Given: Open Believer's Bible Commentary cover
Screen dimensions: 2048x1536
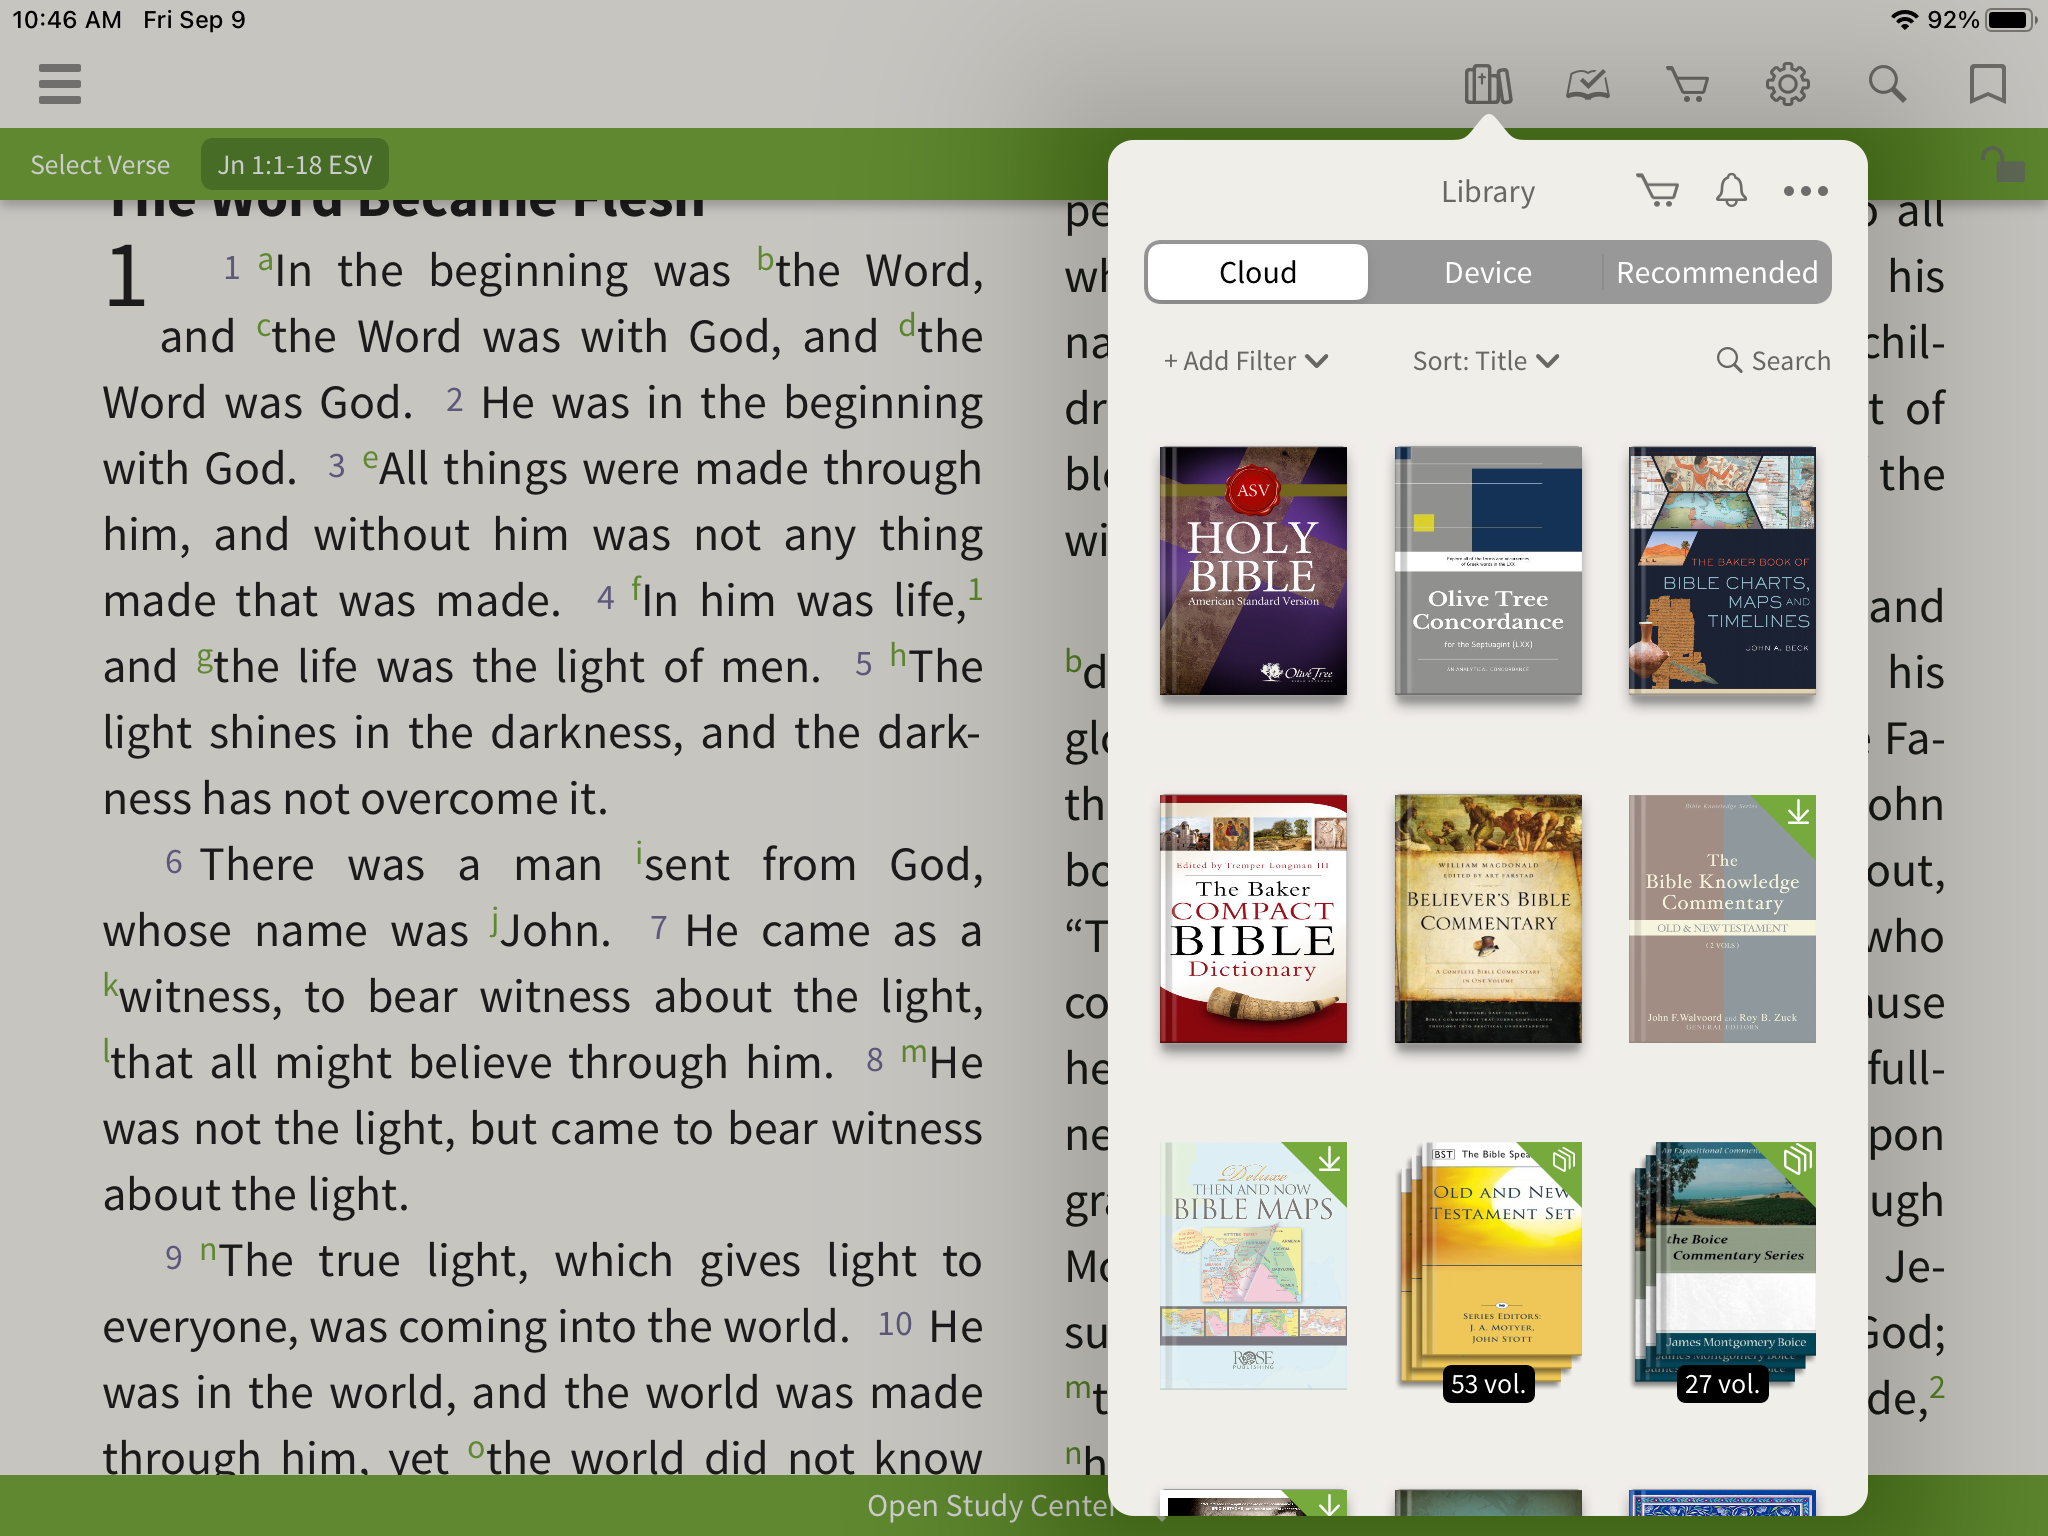Looking at the screenshot, I should pyautogui.click(x=1488, y=919).
